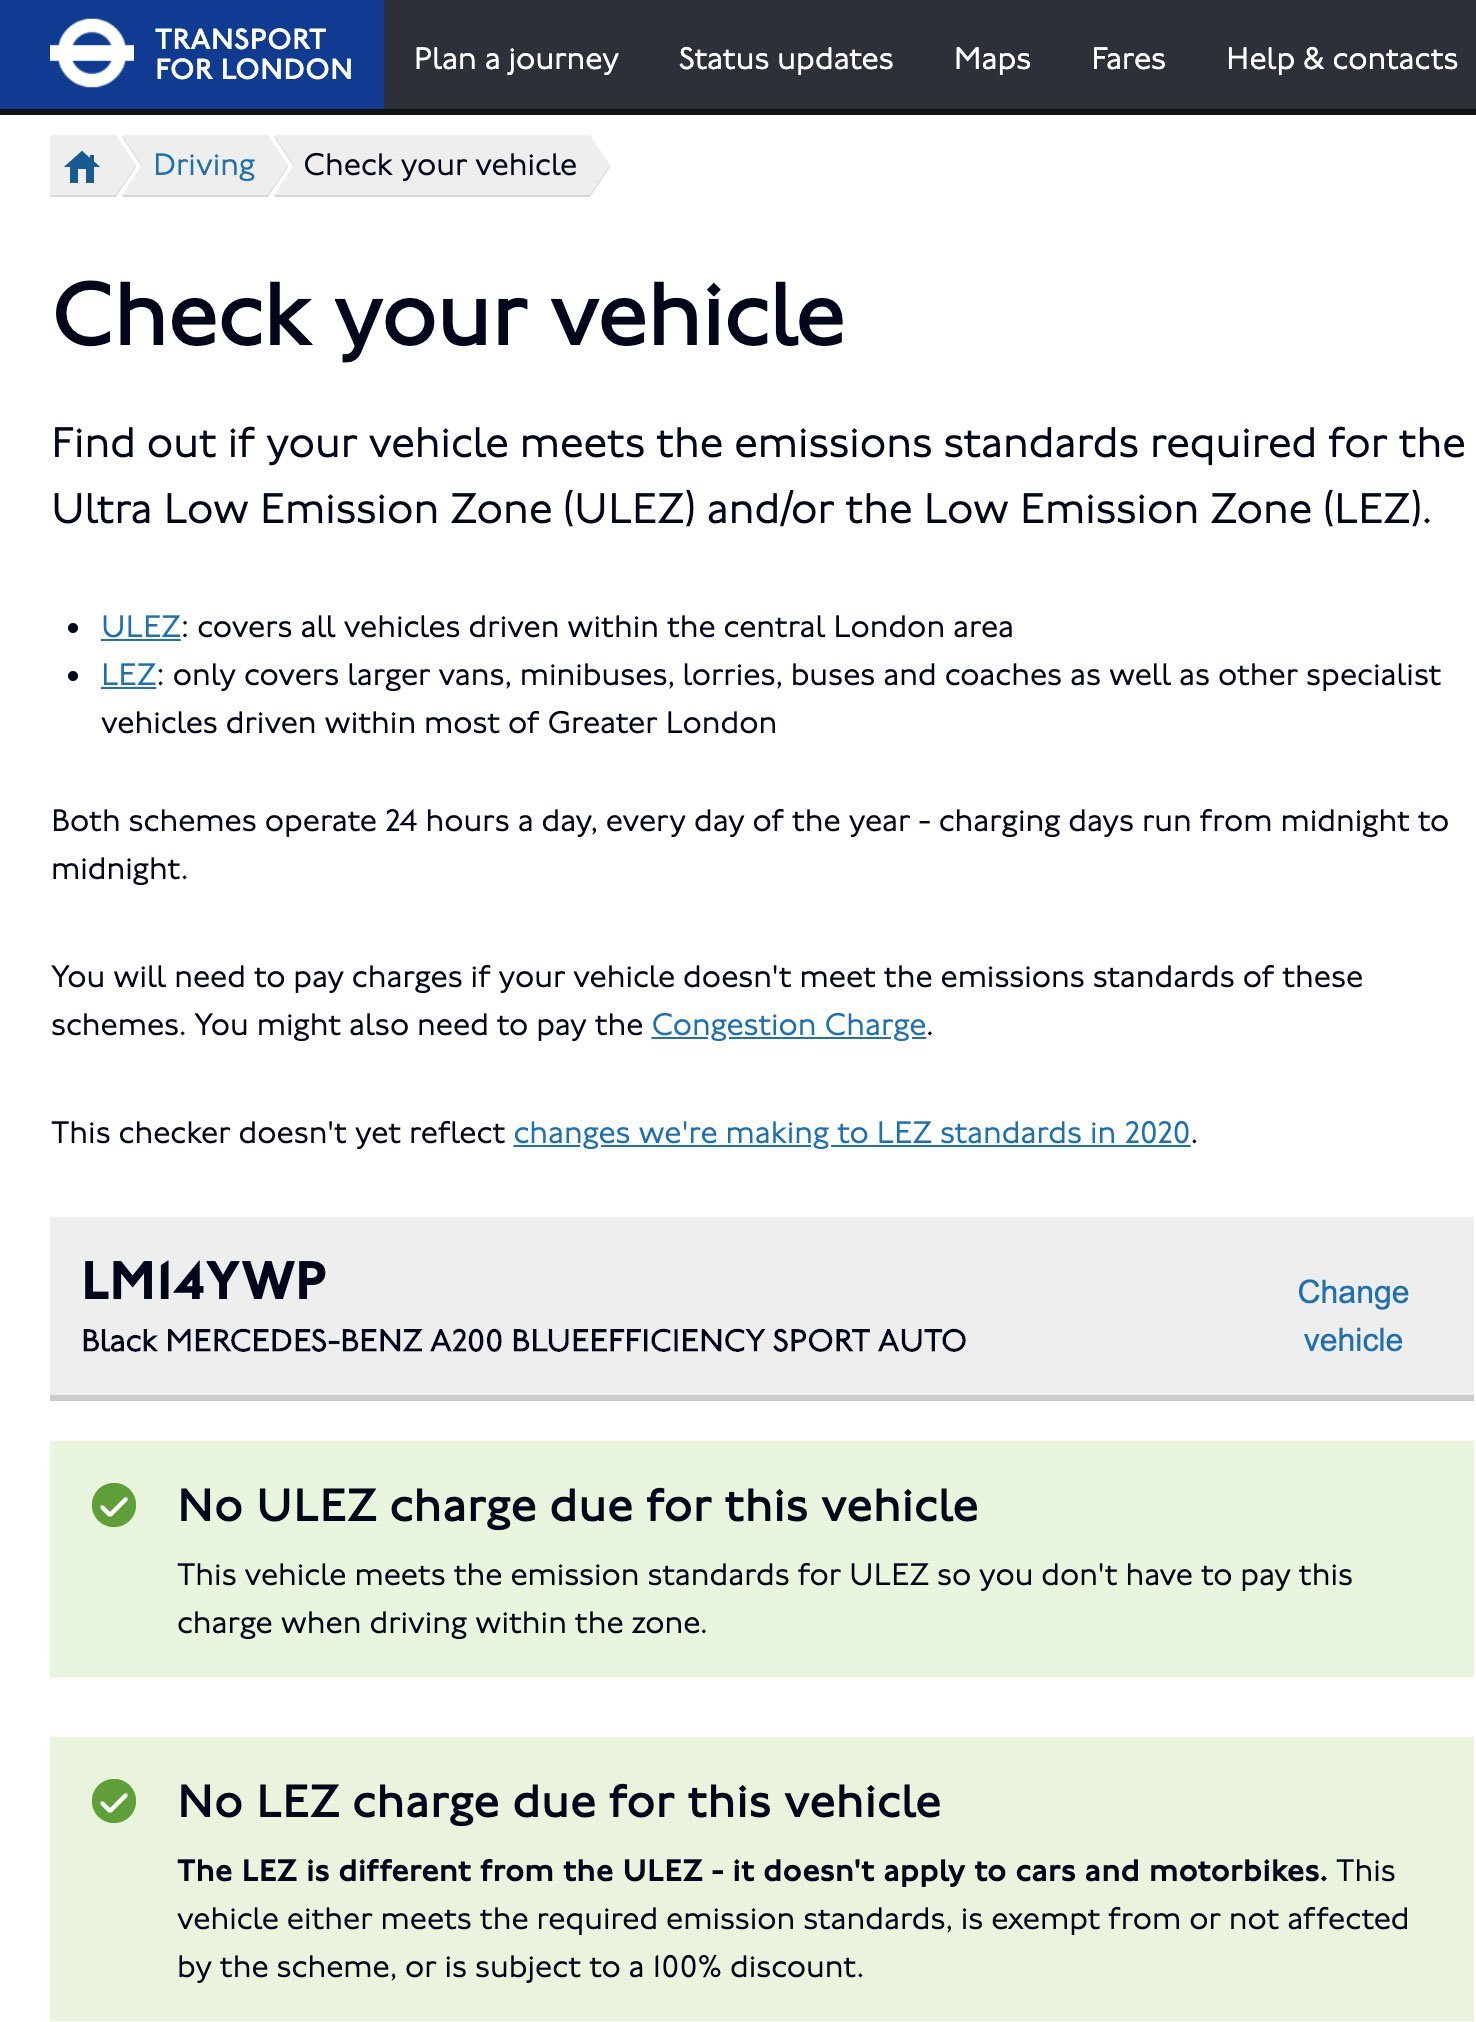Click No ULEZ charge due heading
This screenshot has width=1476, height=2022.
(x=578, y=1505)
